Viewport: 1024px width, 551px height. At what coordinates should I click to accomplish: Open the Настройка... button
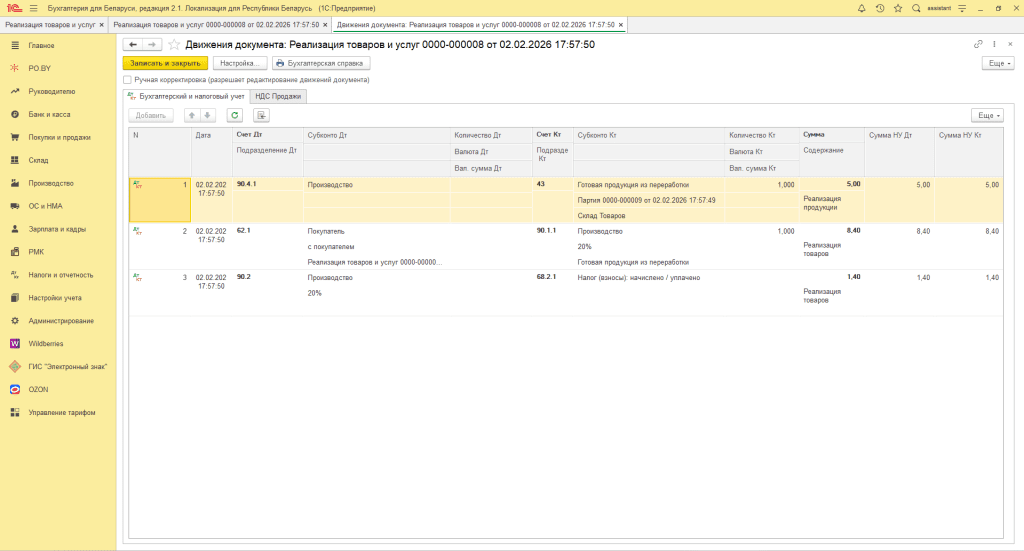click(240, 63)
